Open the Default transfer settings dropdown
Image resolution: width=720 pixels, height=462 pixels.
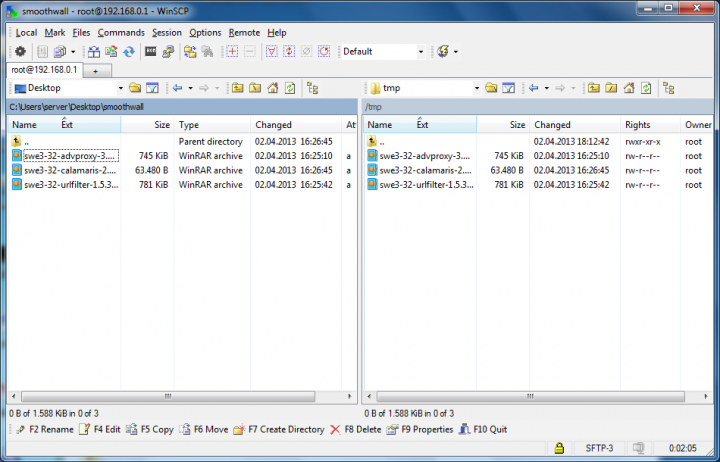420,51
